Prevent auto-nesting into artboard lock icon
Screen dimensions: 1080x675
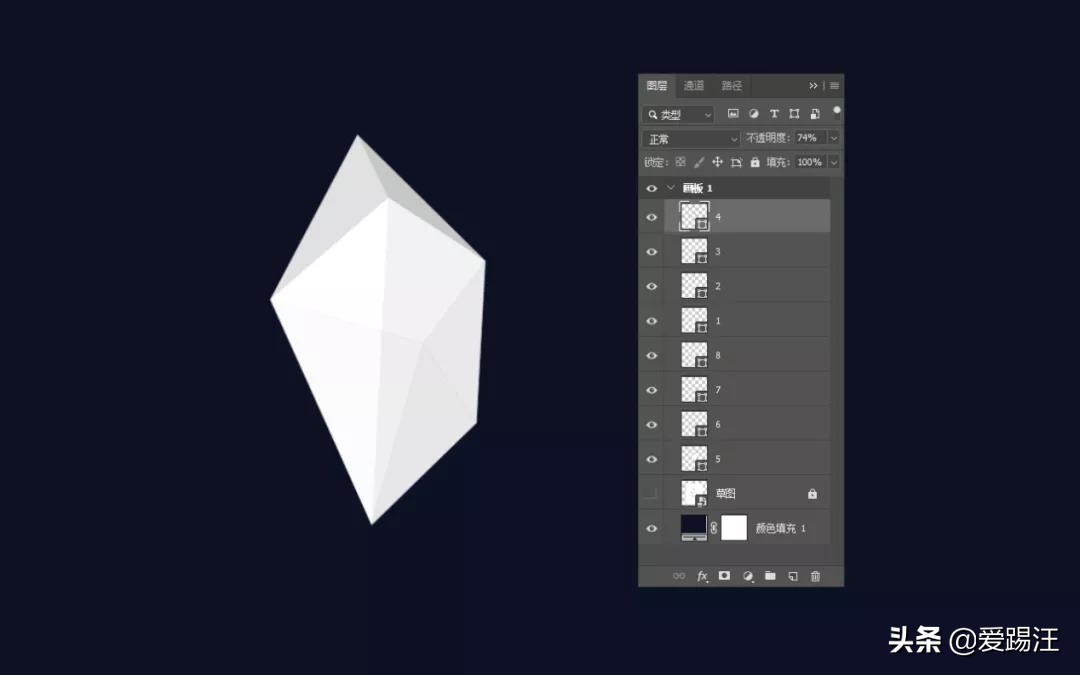pyautogui.click(x=736, y=162)
